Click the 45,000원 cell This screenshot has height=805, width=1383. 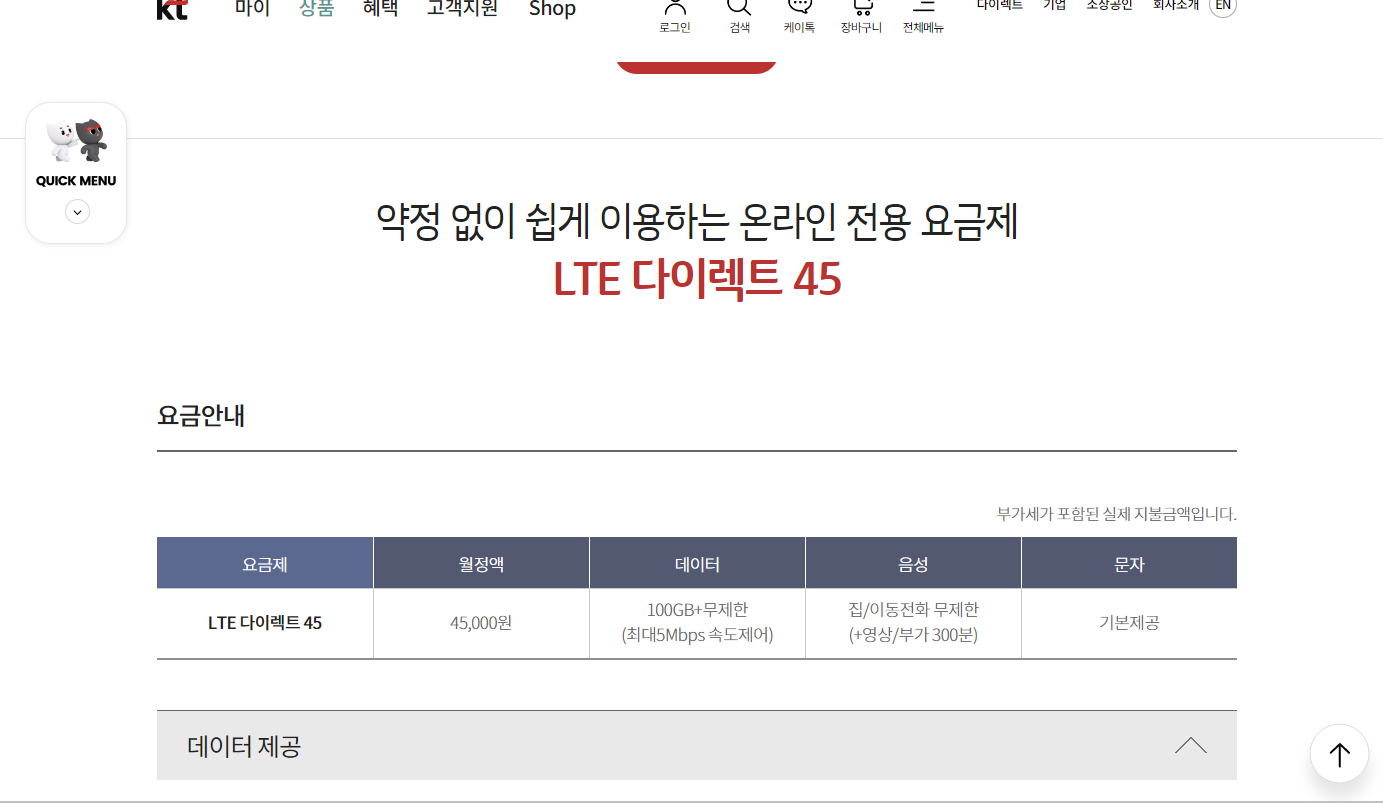[x=481, y=622]
